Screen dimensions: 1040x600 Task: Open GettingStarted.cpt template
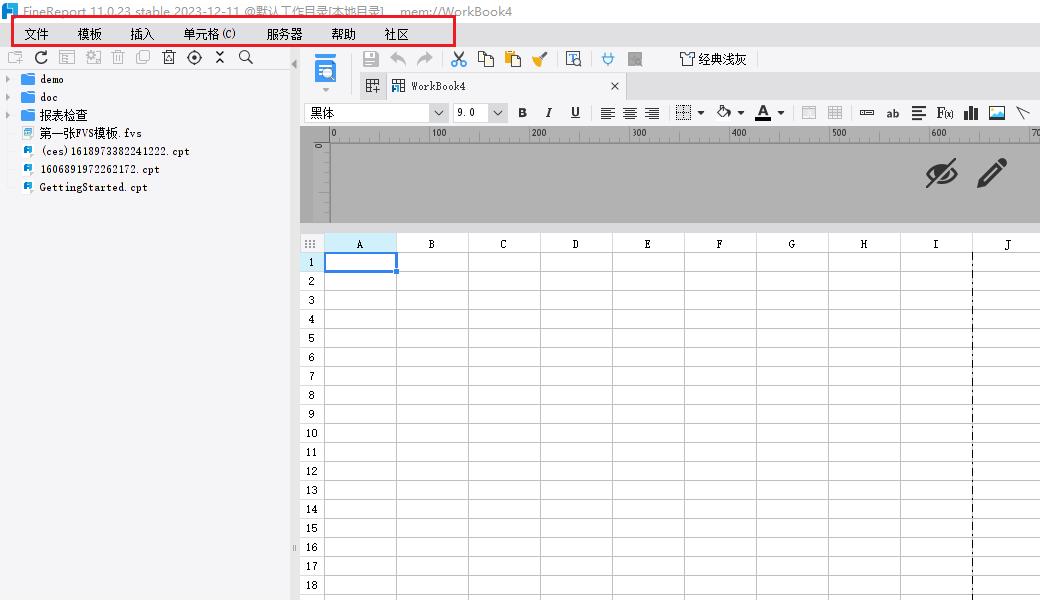point(93,188)
